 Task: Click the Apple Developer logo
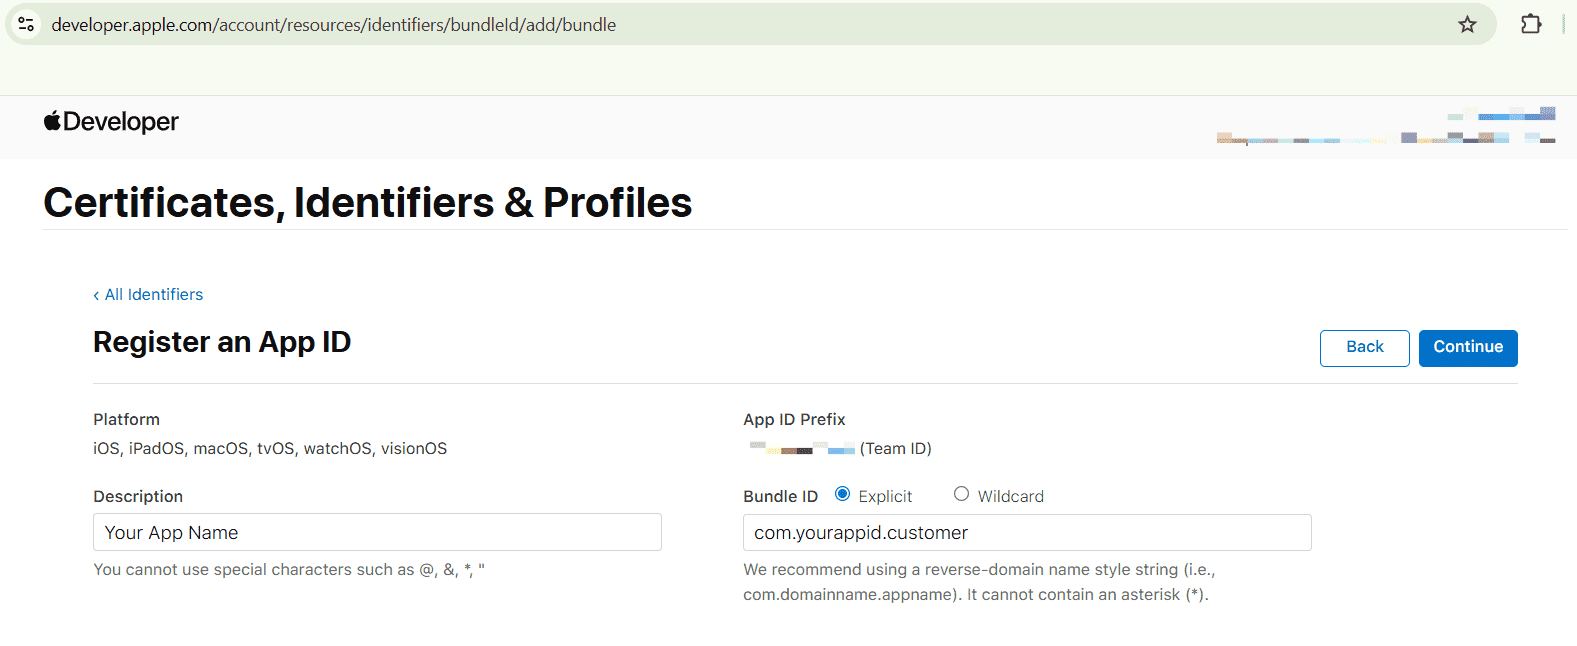click(111, 122)
